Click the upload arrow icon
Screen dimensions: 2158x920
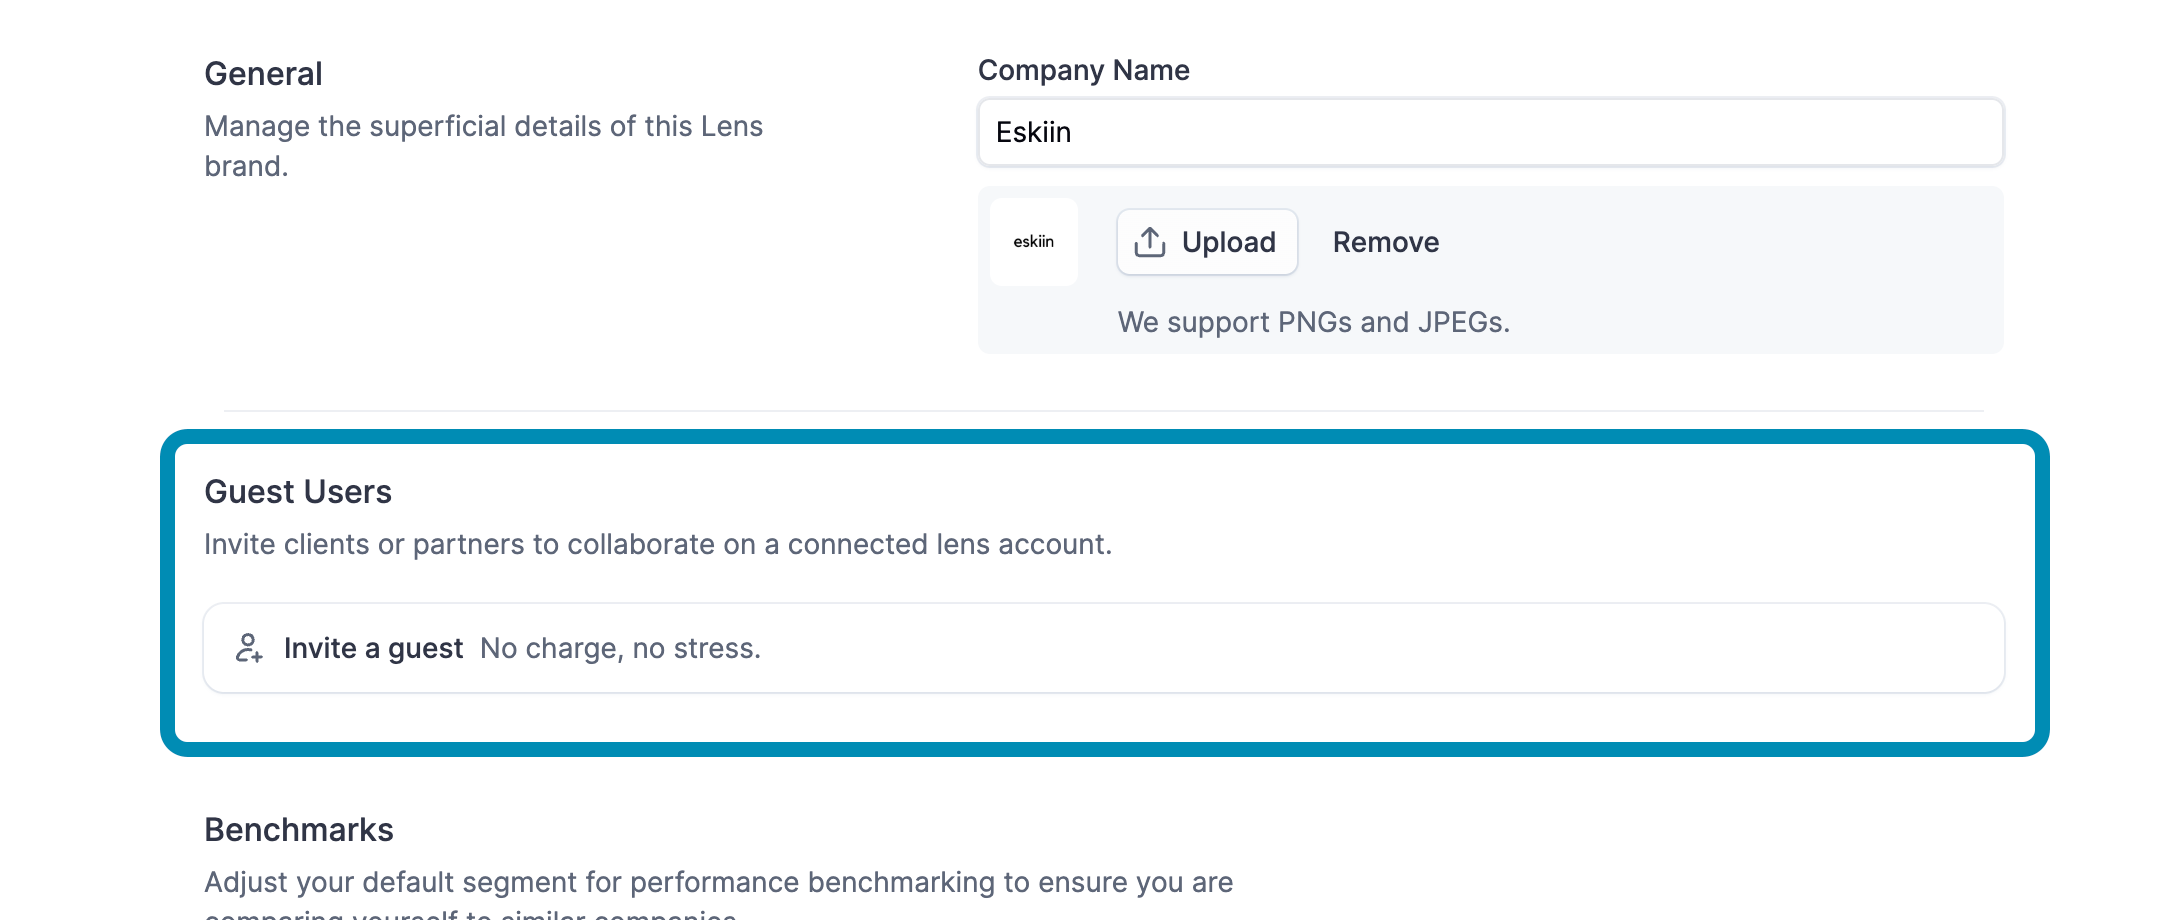click(x=1150, y=242)
